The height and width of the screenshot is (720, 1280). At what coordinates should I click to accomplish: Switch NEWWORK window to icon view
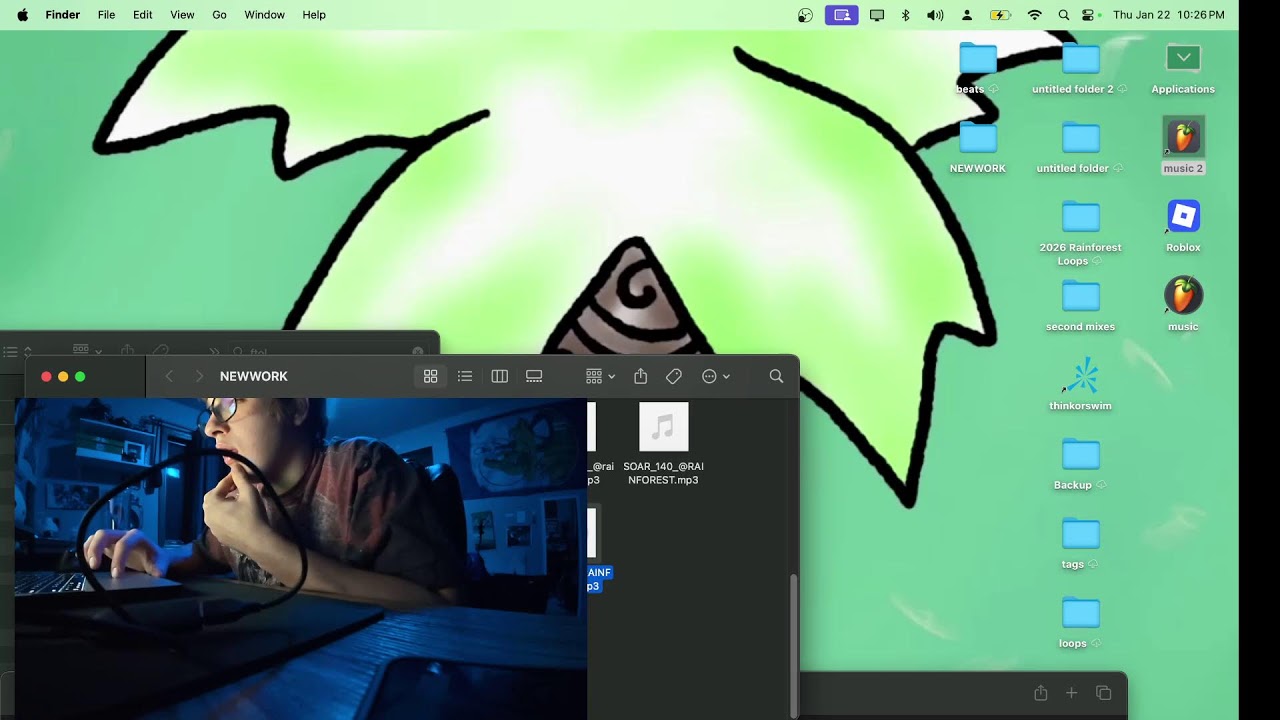(x=431, y=376)
